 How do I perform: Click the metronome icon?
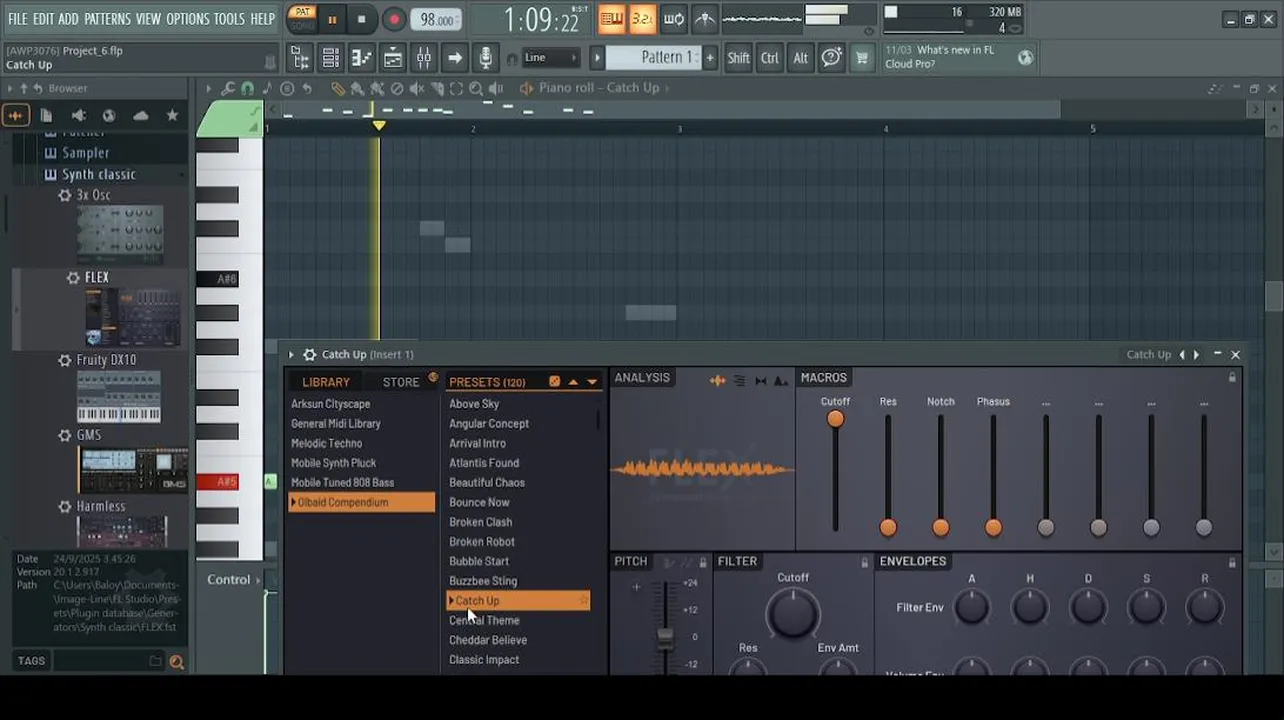point(705,18)
